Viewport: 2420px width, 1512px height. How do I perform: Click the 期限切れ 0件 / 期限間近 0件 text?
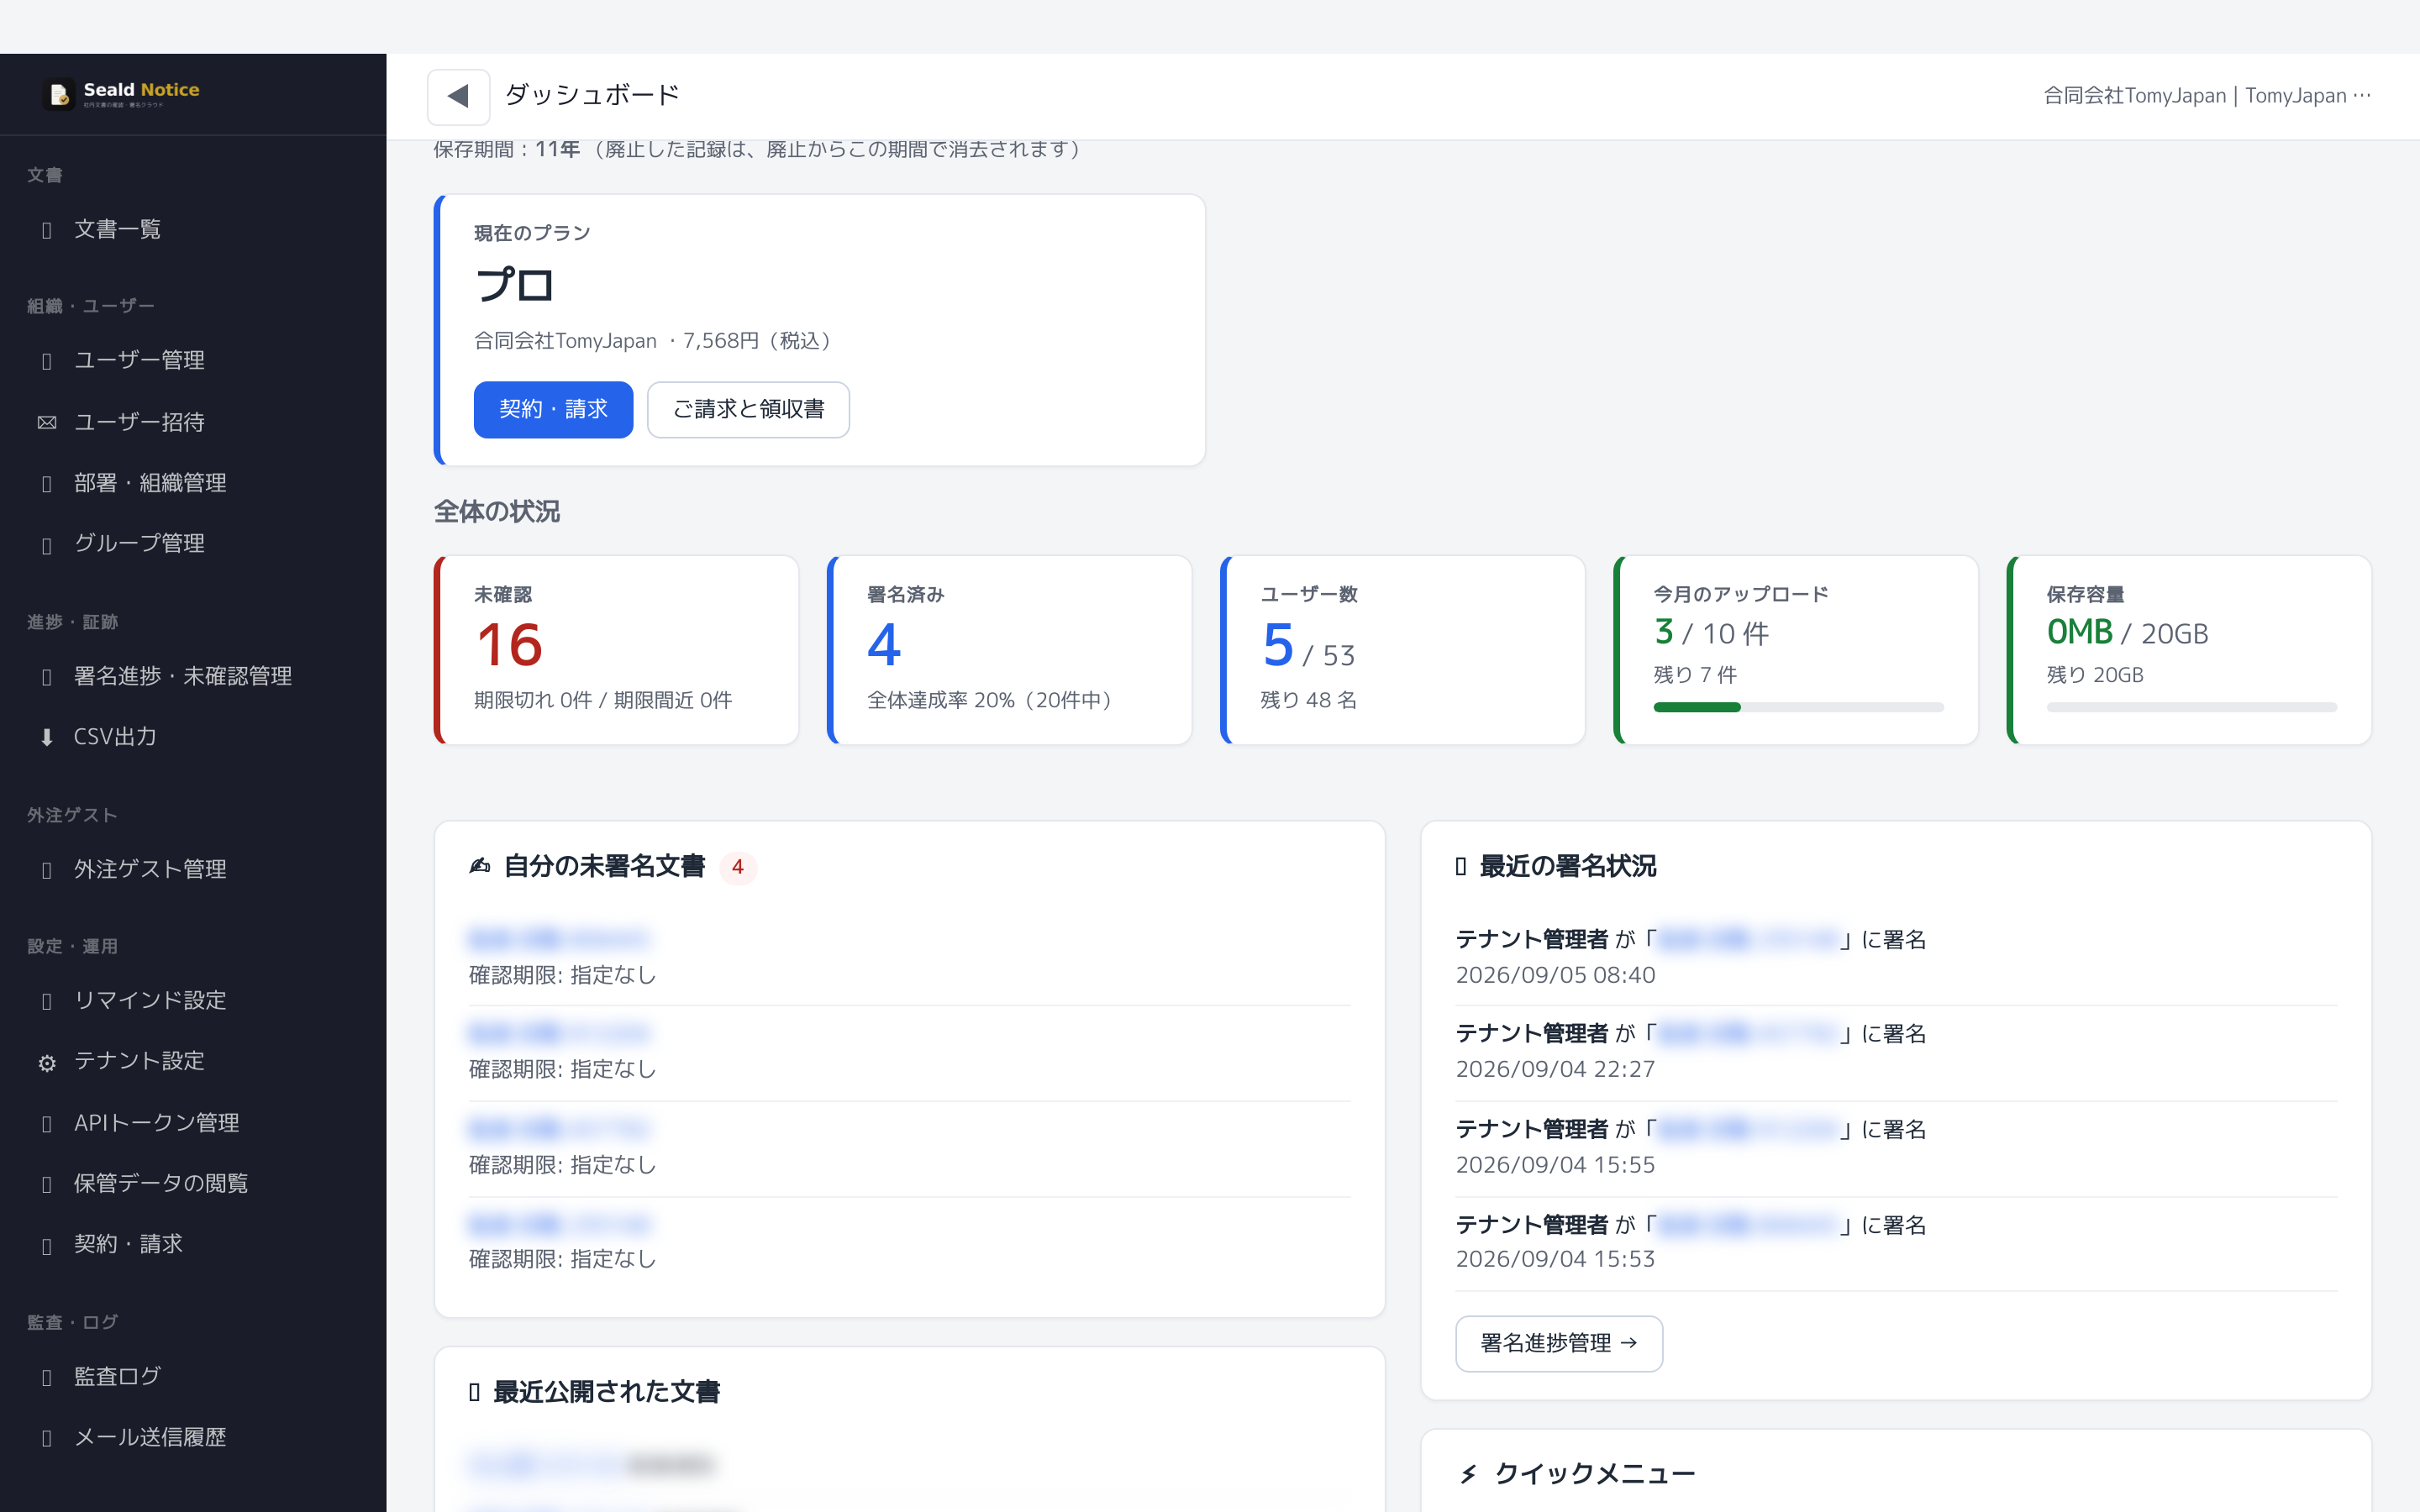[603, 701]
